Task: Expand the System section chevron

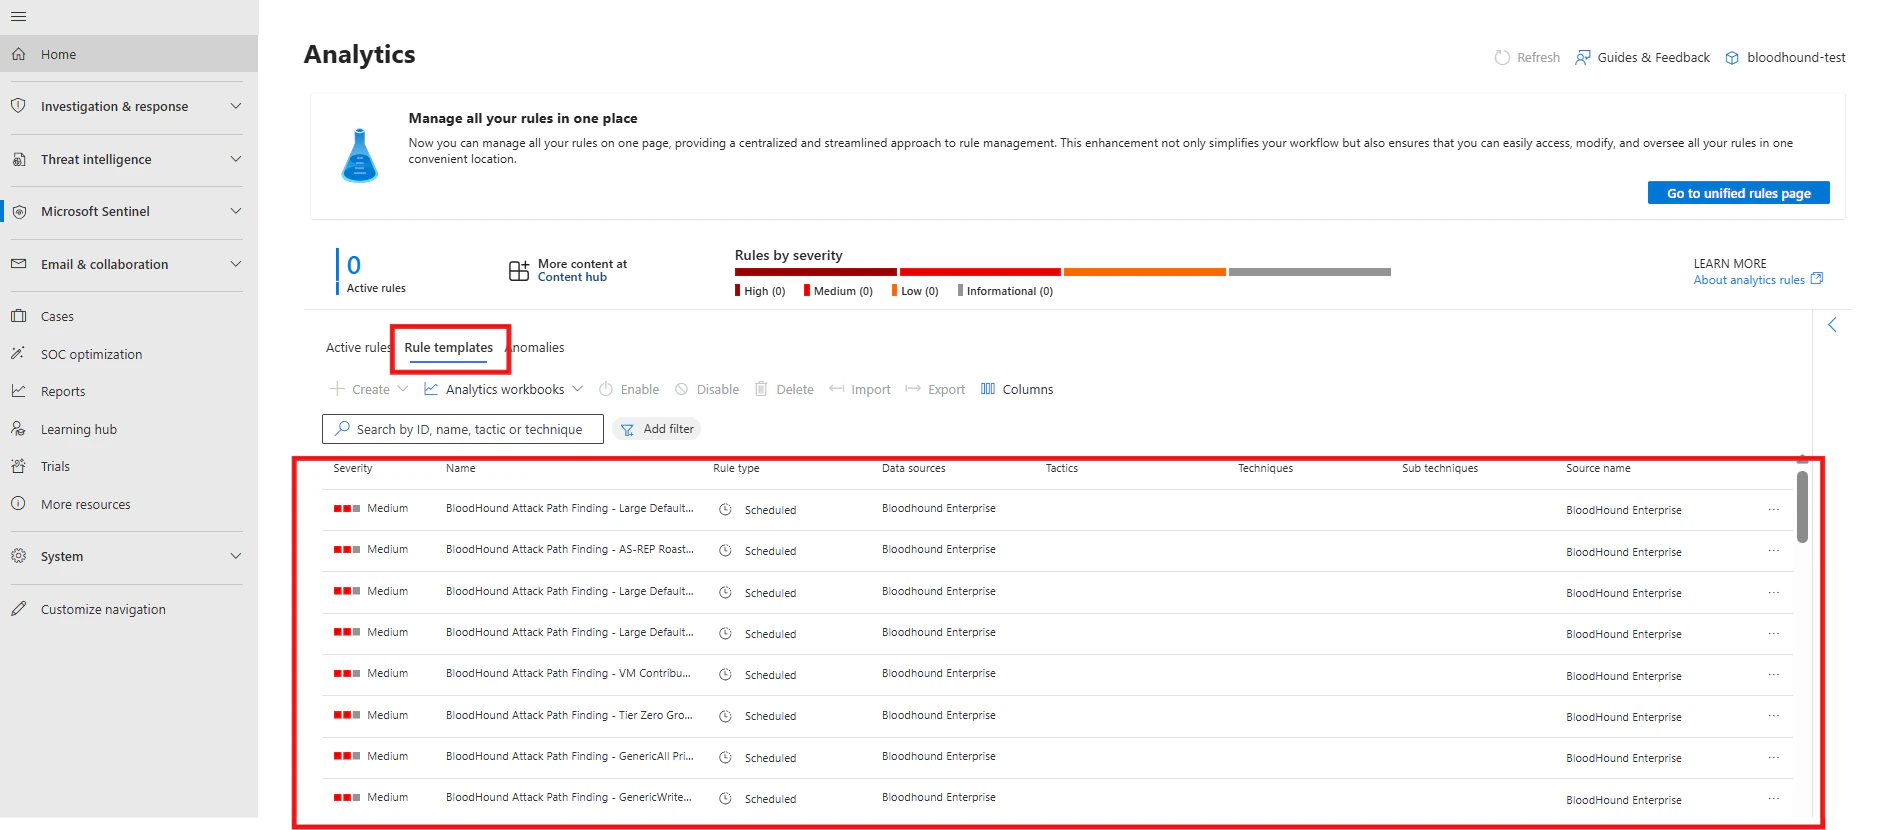Action: (x=236, y=556)
